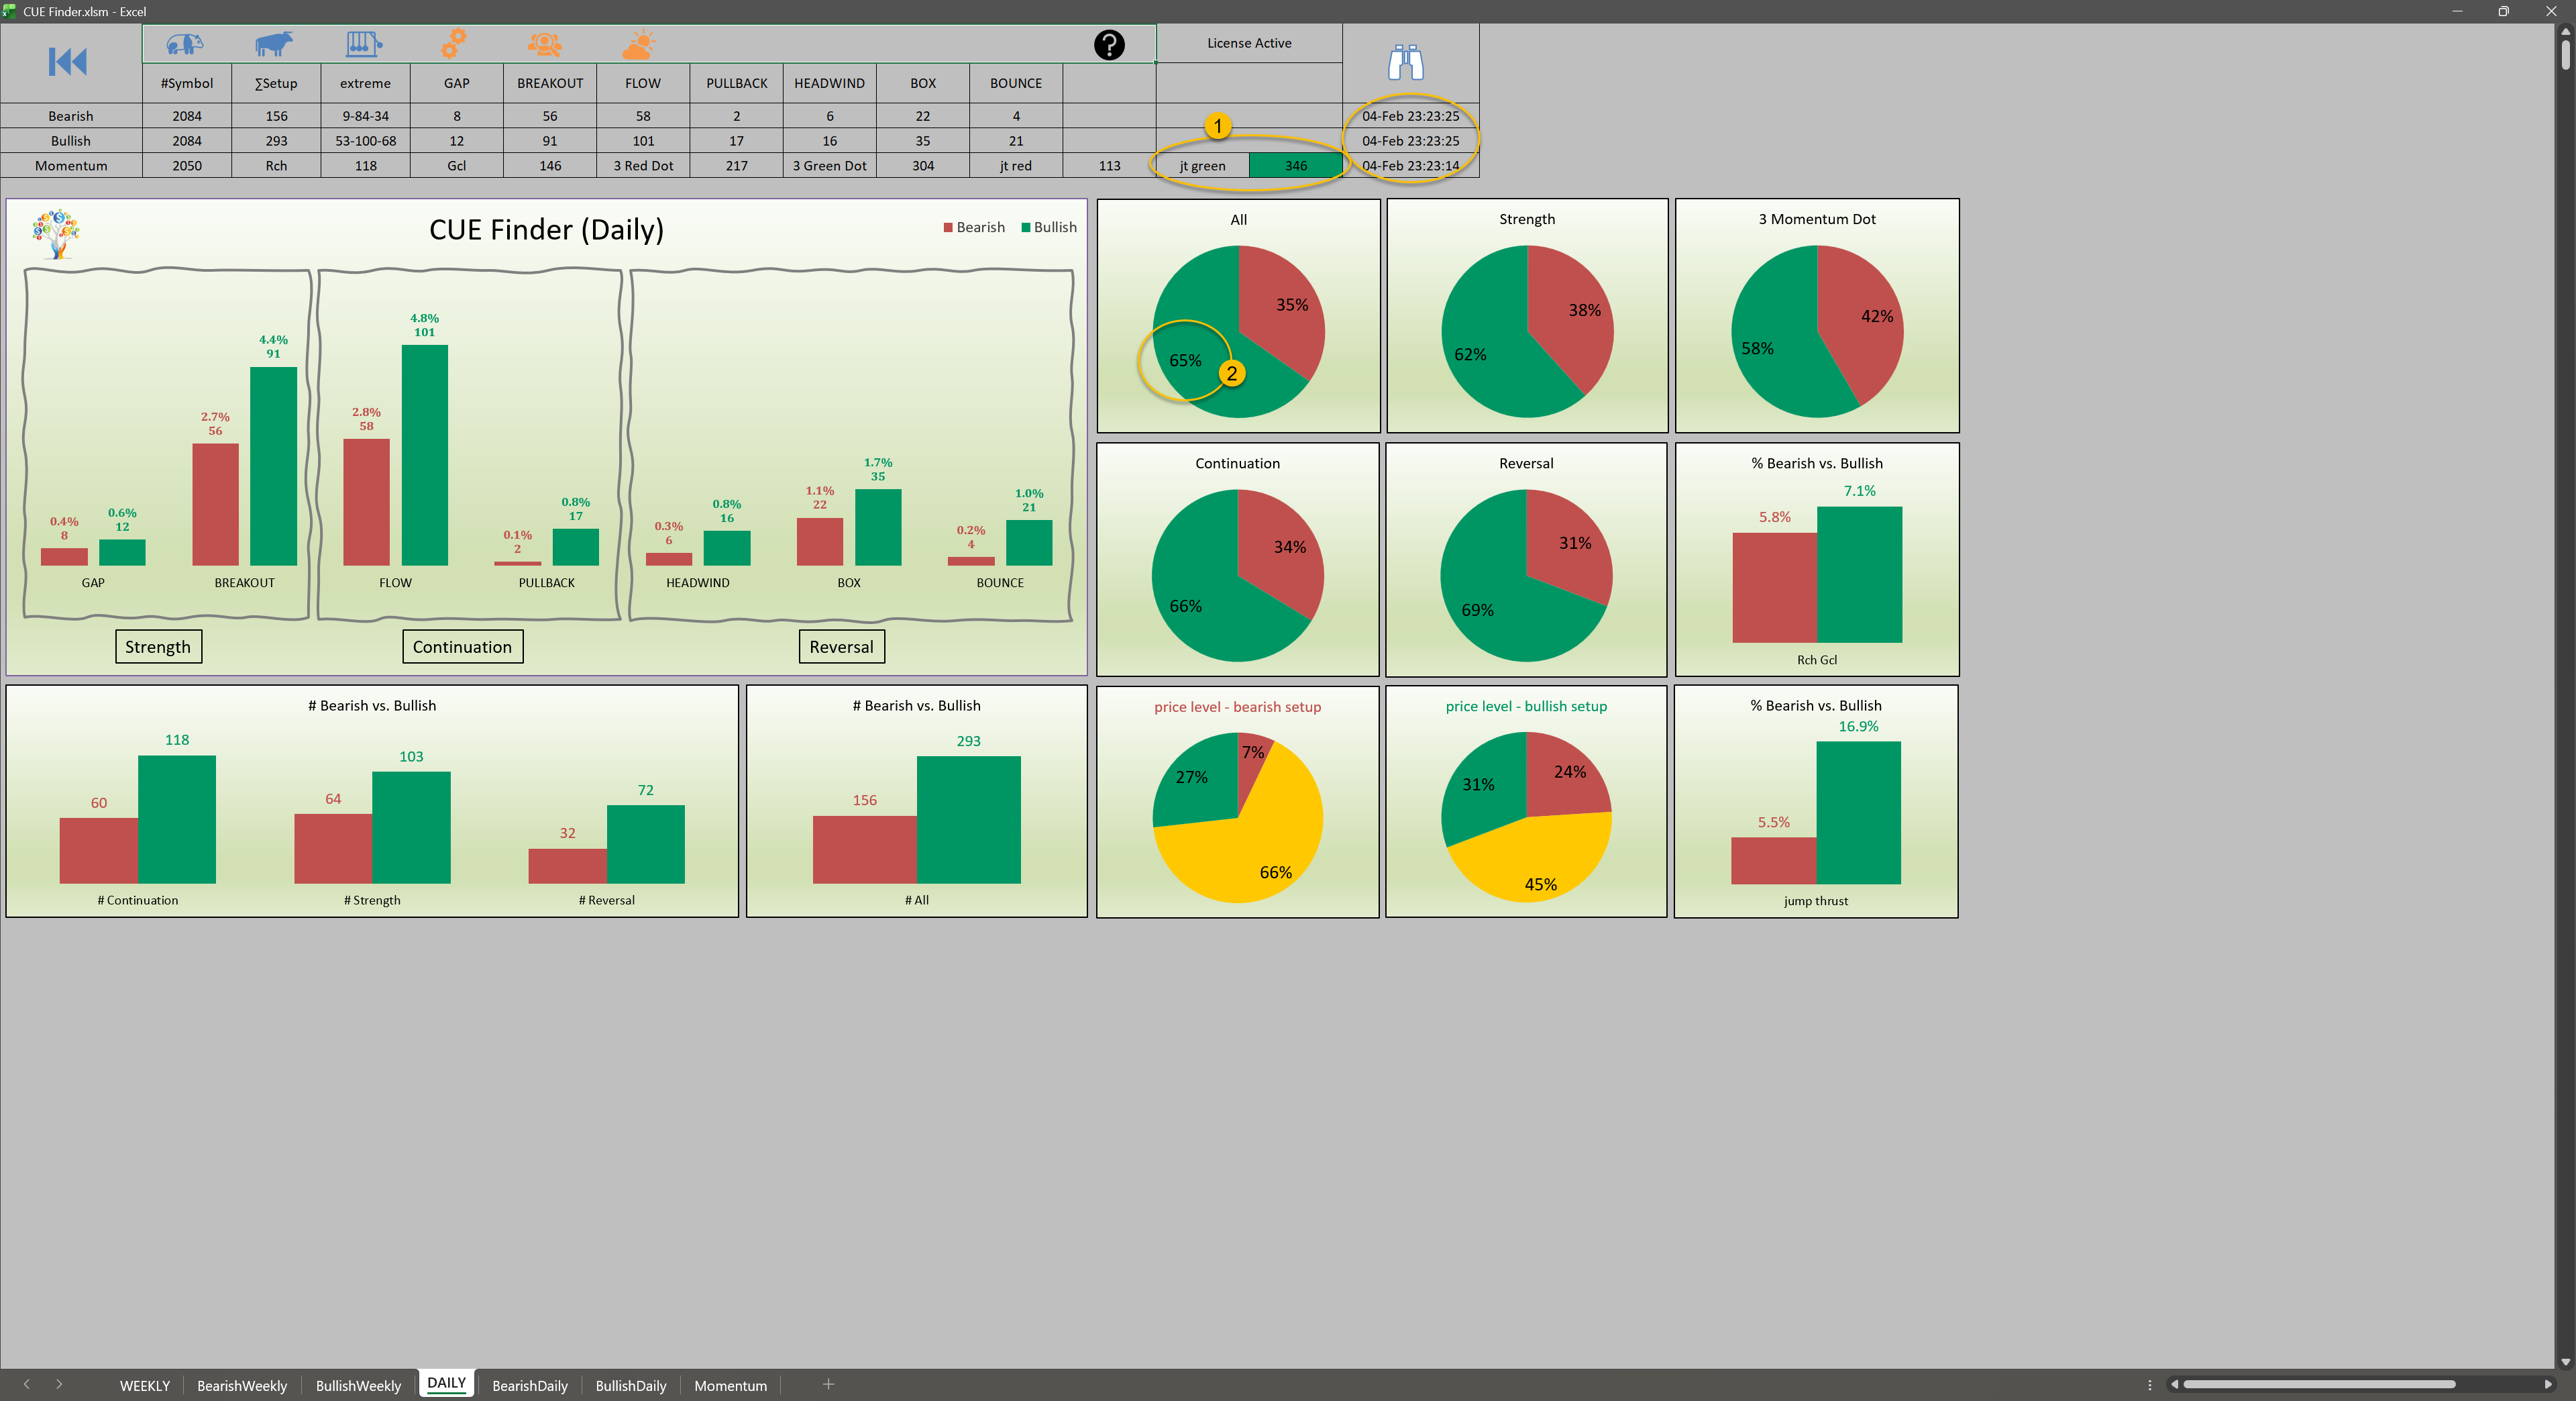Click the License Active cell
2576x1401 pixels.
1249,43
